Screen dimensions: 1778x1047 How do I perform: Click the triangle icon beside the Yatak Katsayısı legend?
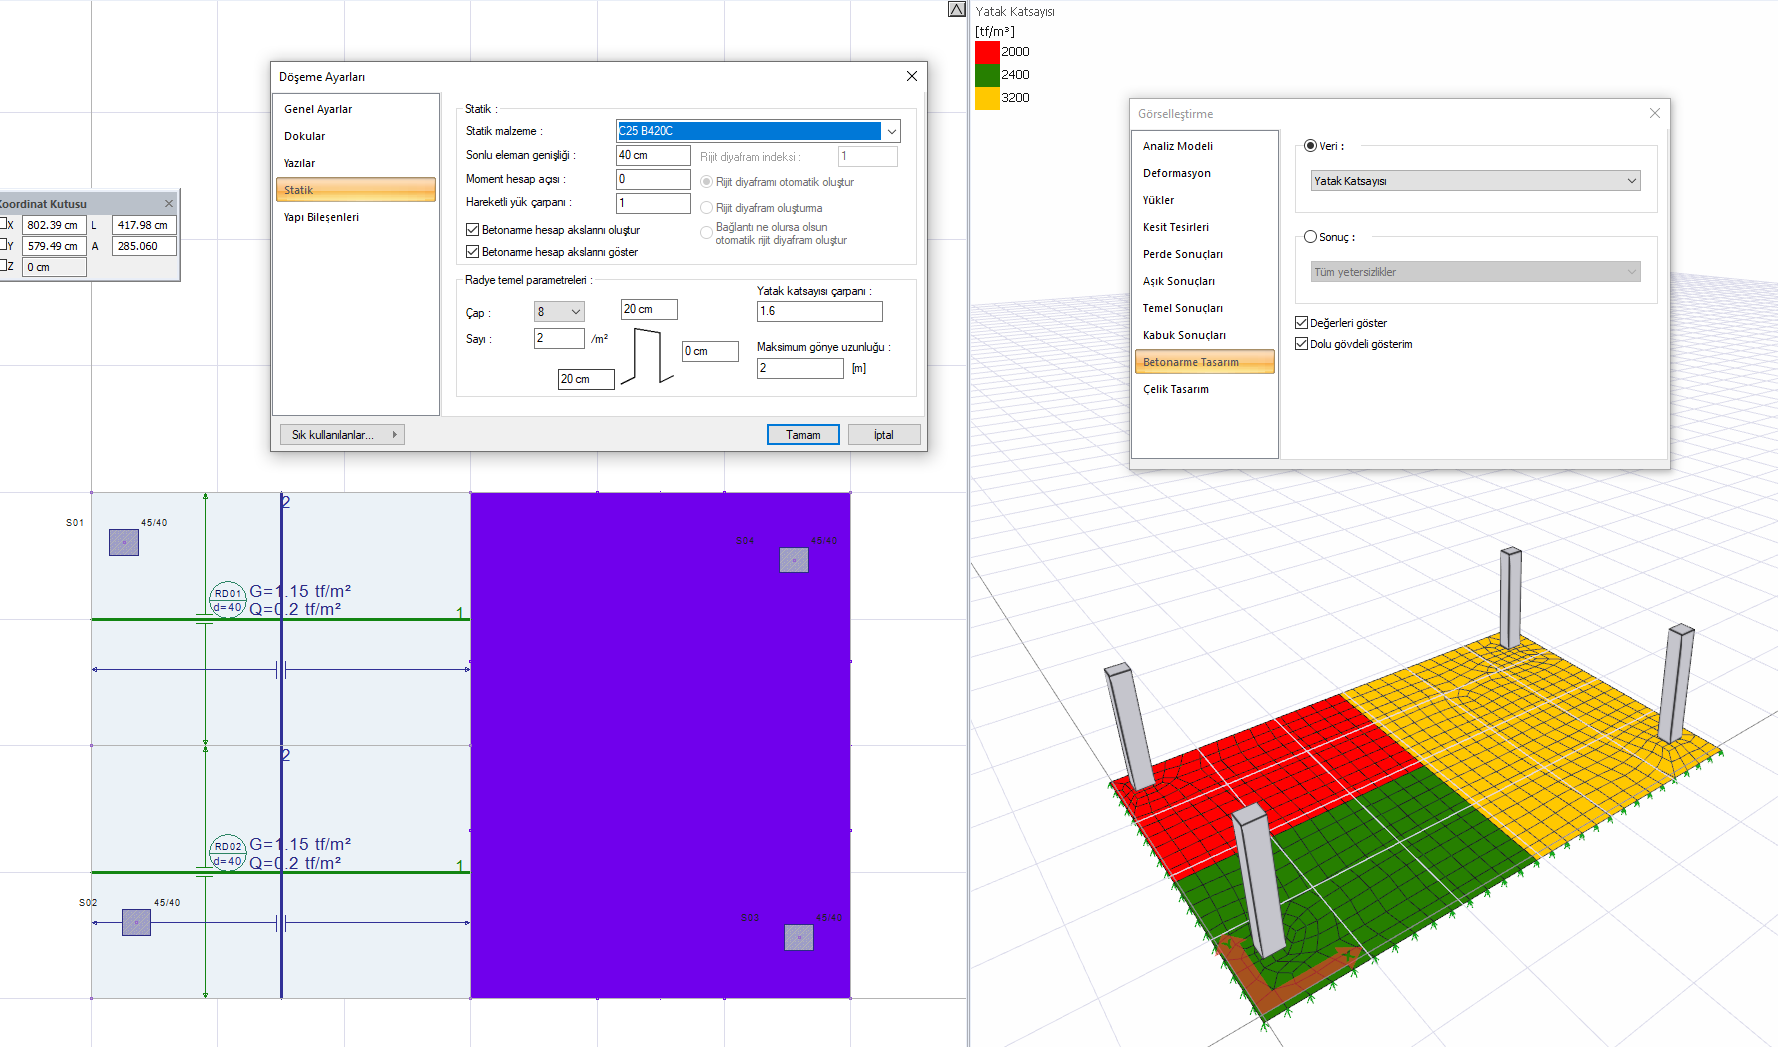tap(957, 9)
